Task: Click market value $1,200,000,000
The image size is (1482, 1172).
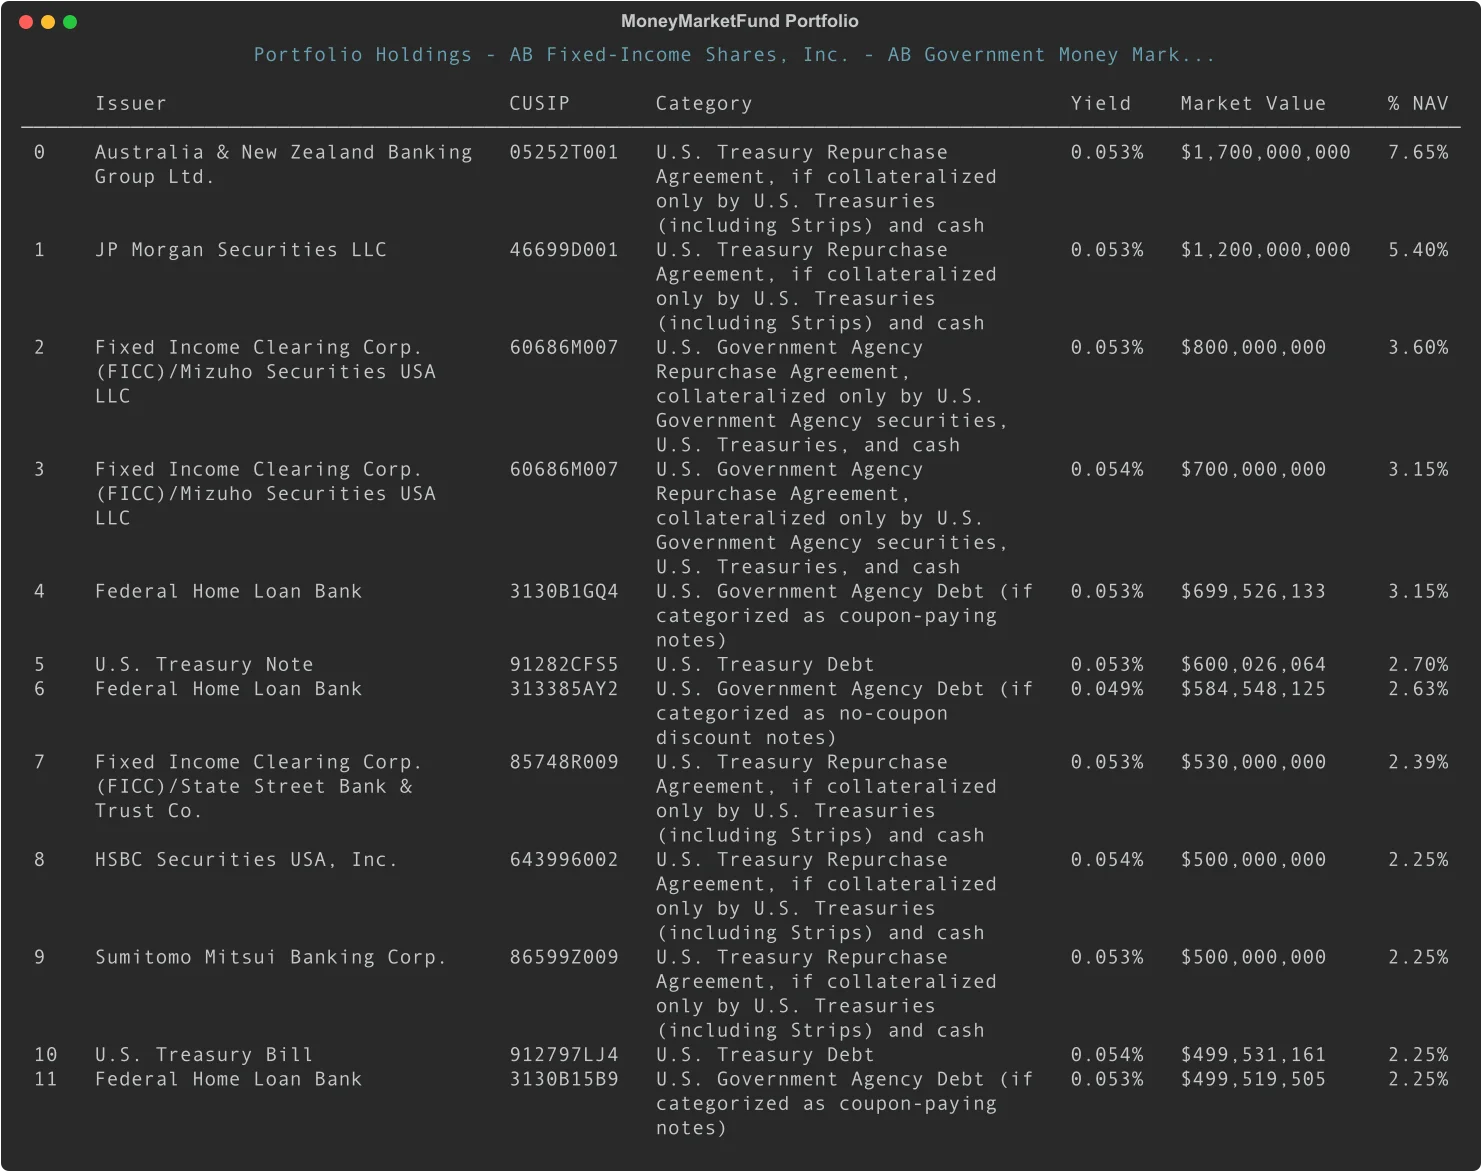Action: click(x=1265, y=250)
